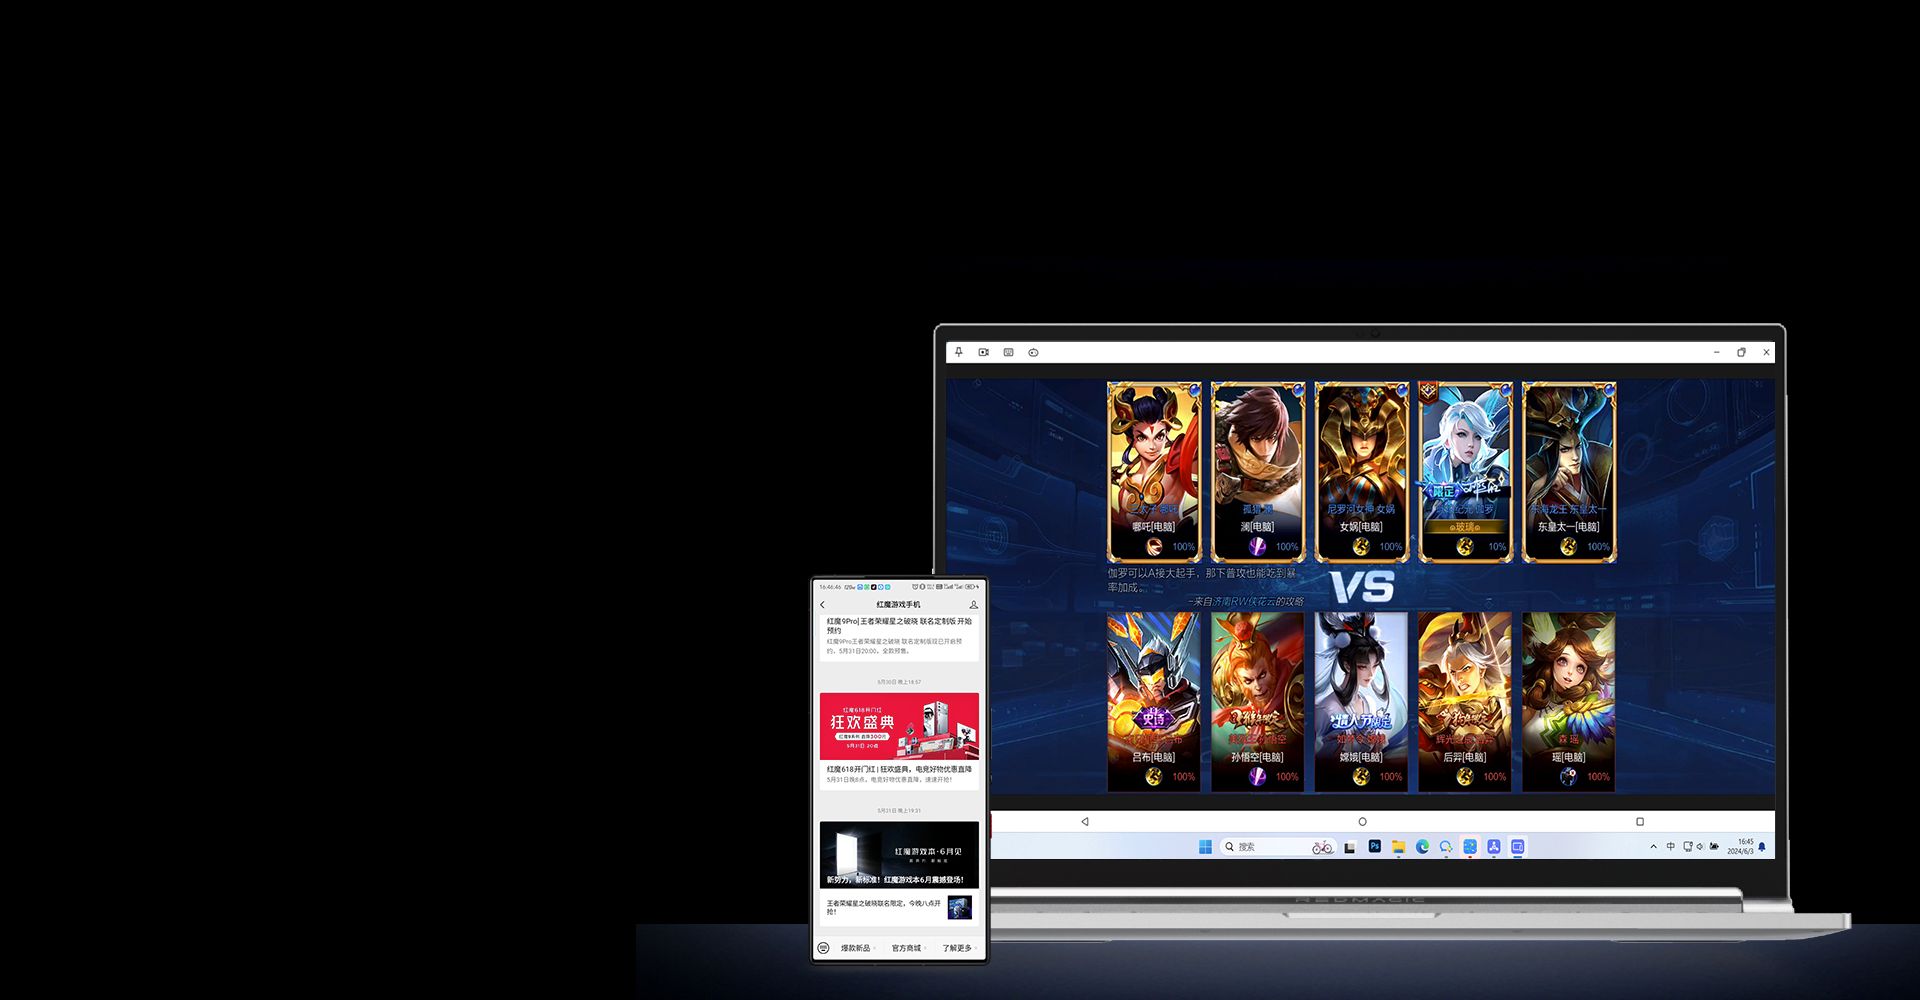
Task: Select the 东皇太一[电脑] hero card
Action: tap(1569, 472)
